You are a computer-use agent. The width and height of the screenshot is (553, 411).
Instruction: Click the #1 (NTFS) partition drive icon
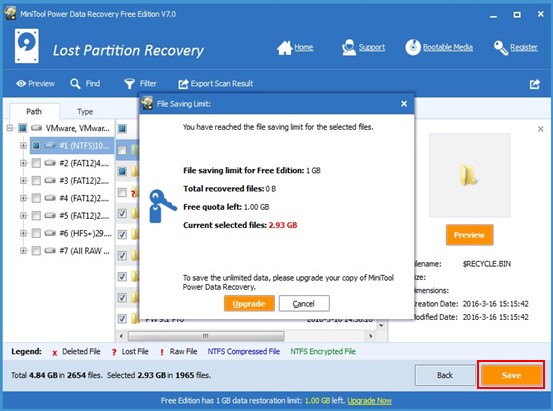[50, 145]
